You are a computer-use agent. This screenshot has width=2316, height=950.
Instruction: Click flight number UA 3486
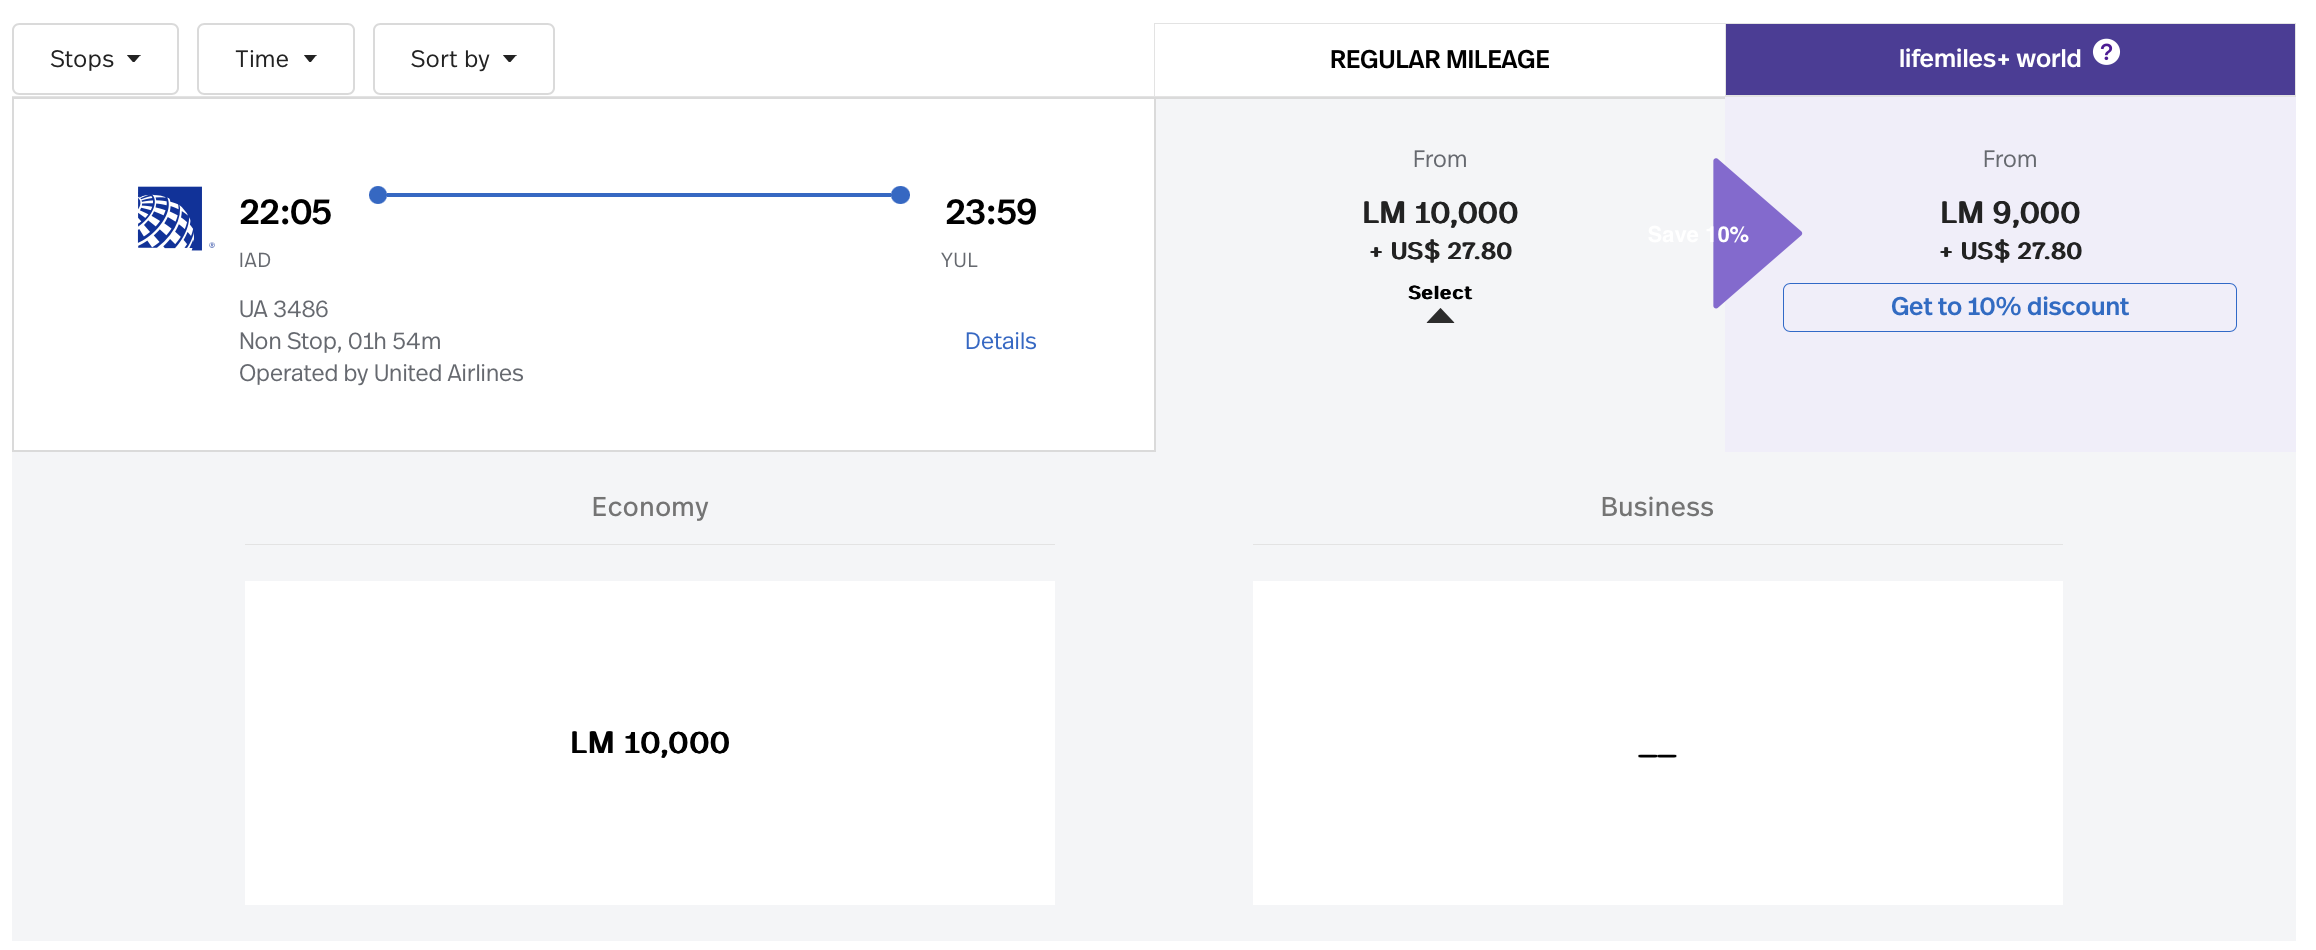(283, 309)
